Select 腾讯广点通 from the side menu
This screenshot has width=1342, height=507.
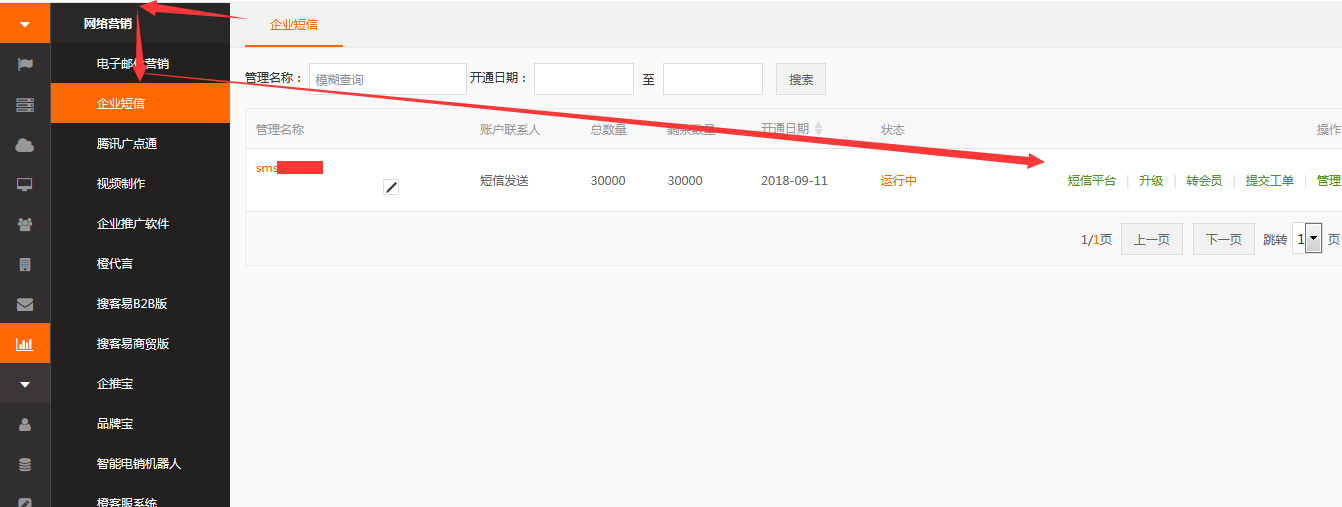pos(126,144)
